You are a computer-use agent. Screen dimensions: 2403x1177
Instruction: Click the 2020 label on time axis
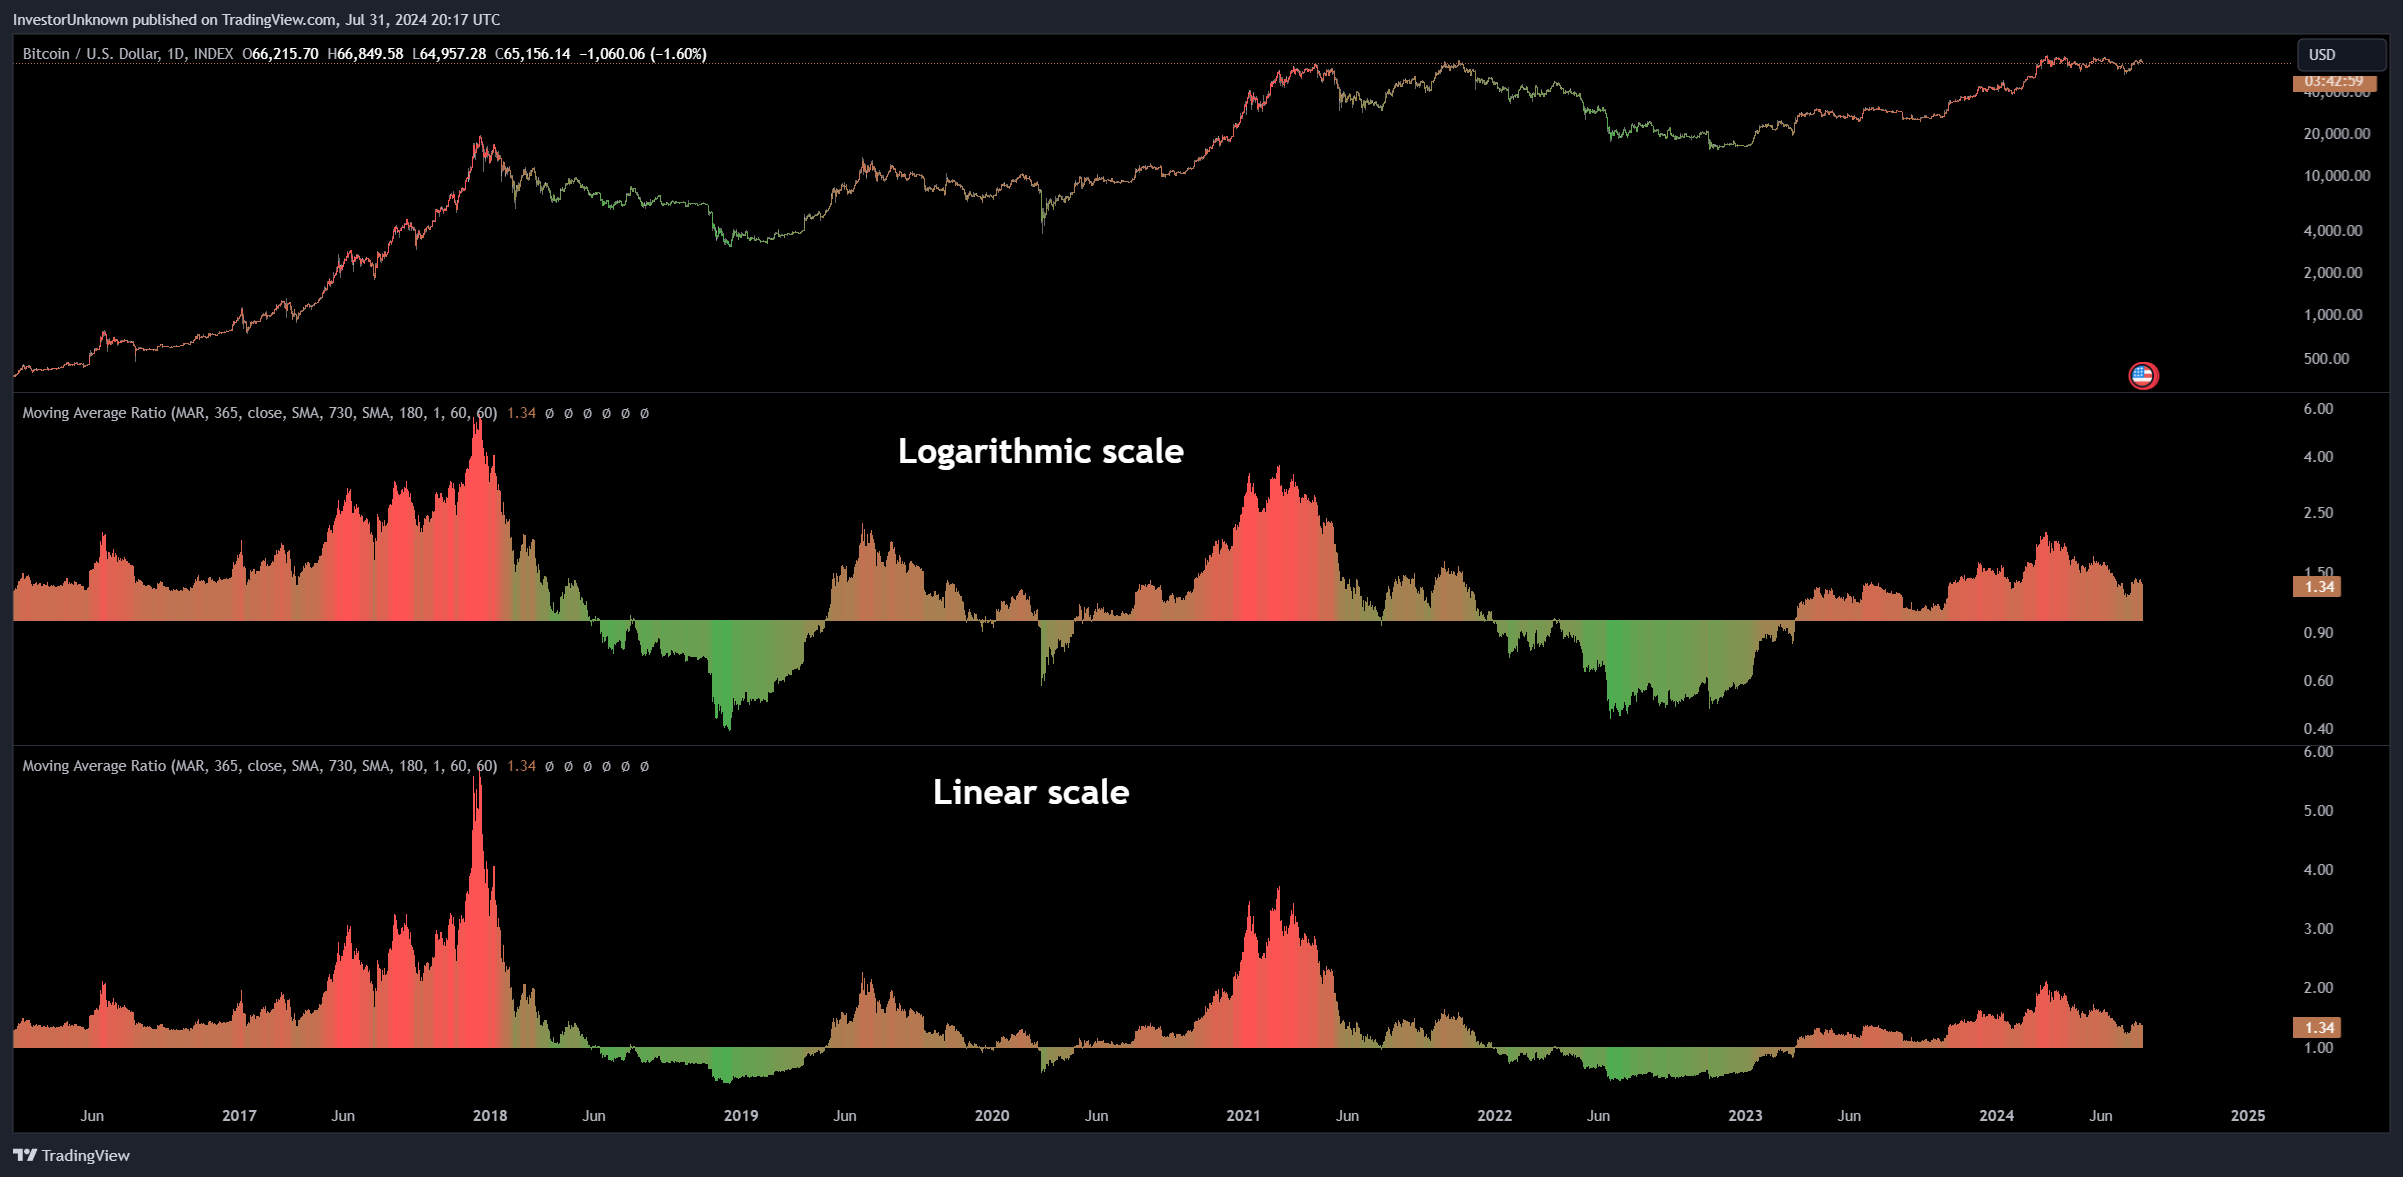pos(992,1116)
